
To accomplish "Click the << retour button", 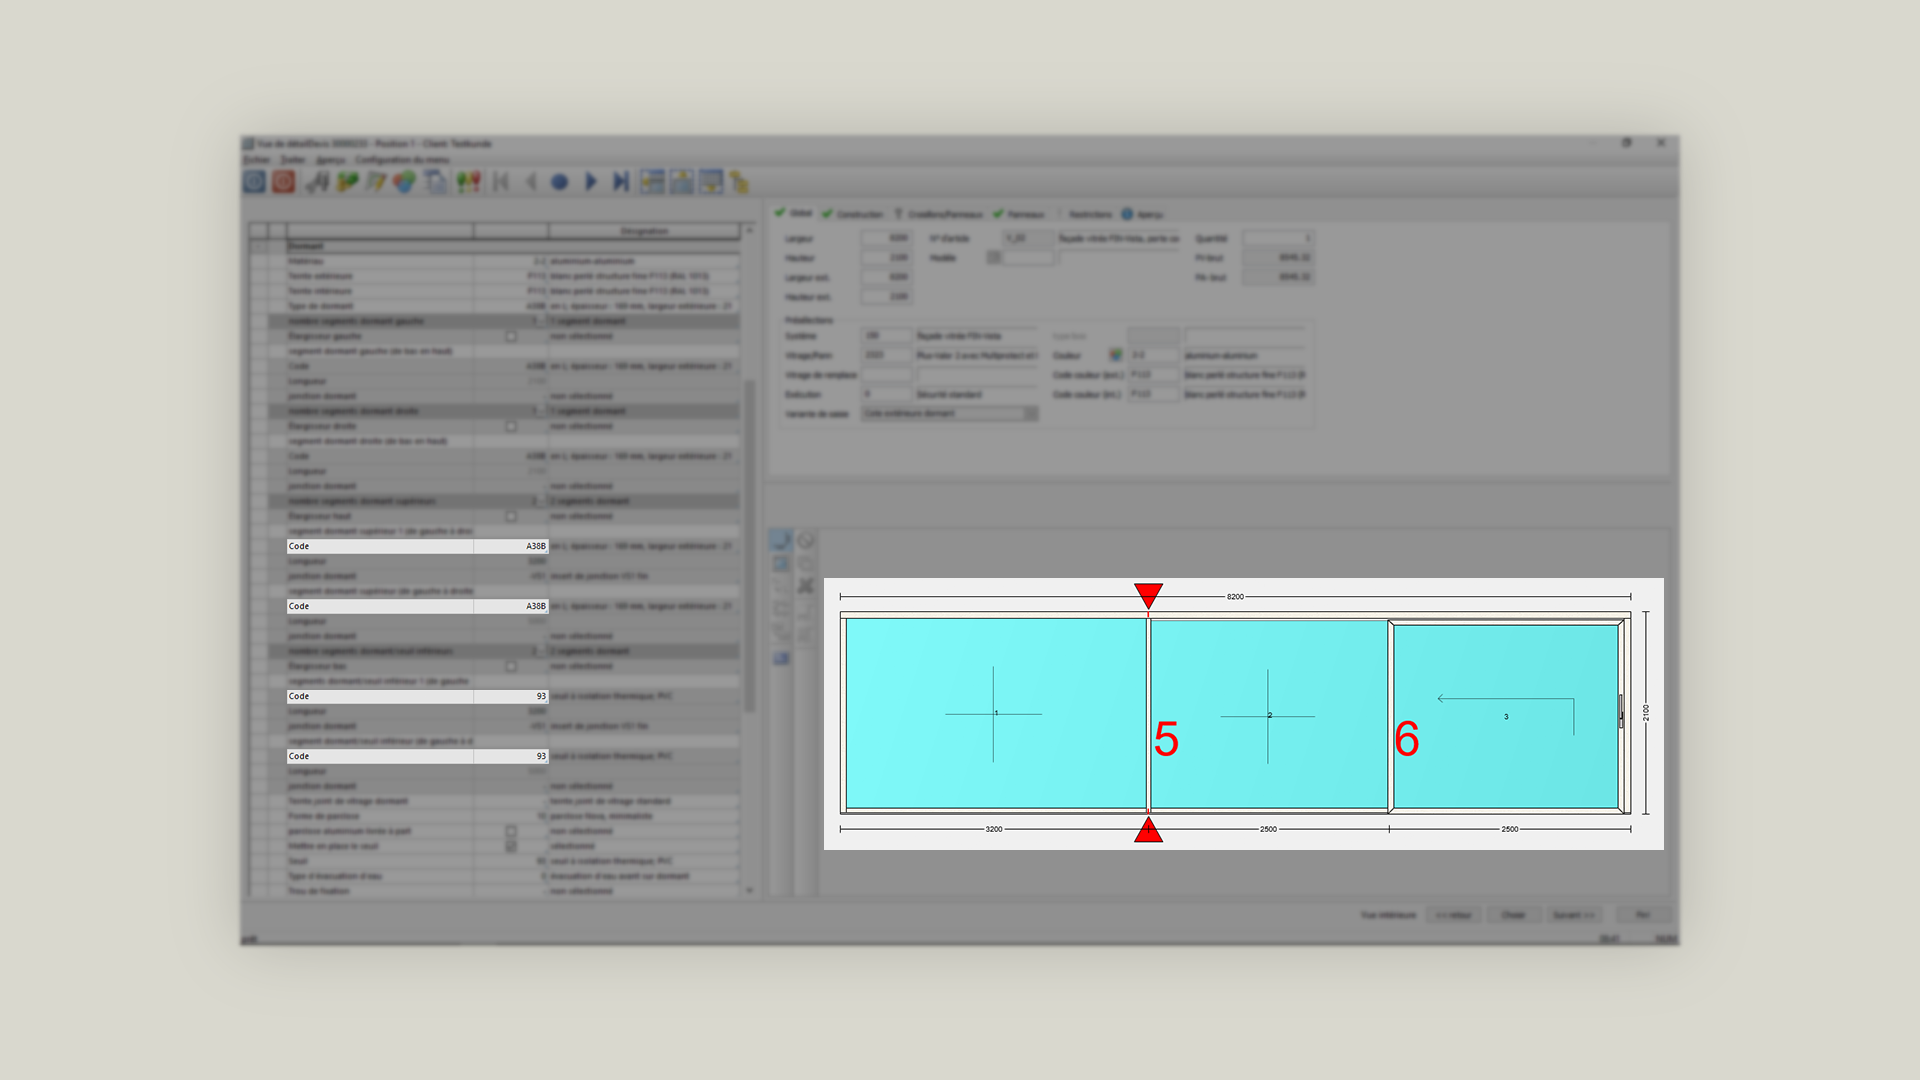I will [1453, 915].
